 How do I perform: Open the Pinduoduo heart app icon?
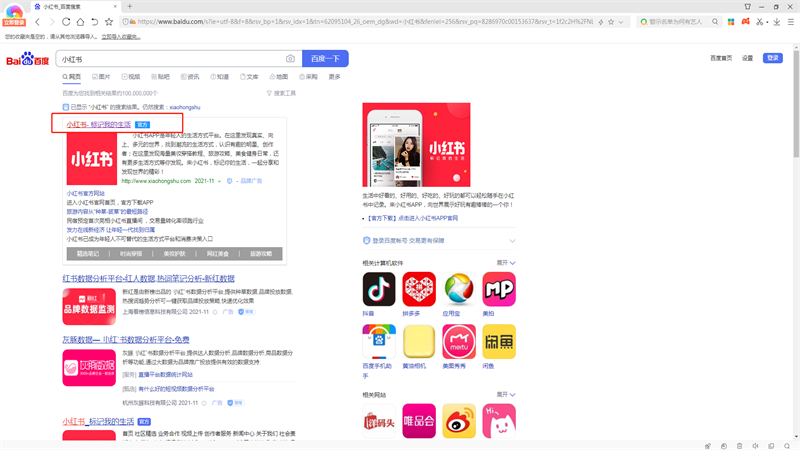click(x=419, y=289)
